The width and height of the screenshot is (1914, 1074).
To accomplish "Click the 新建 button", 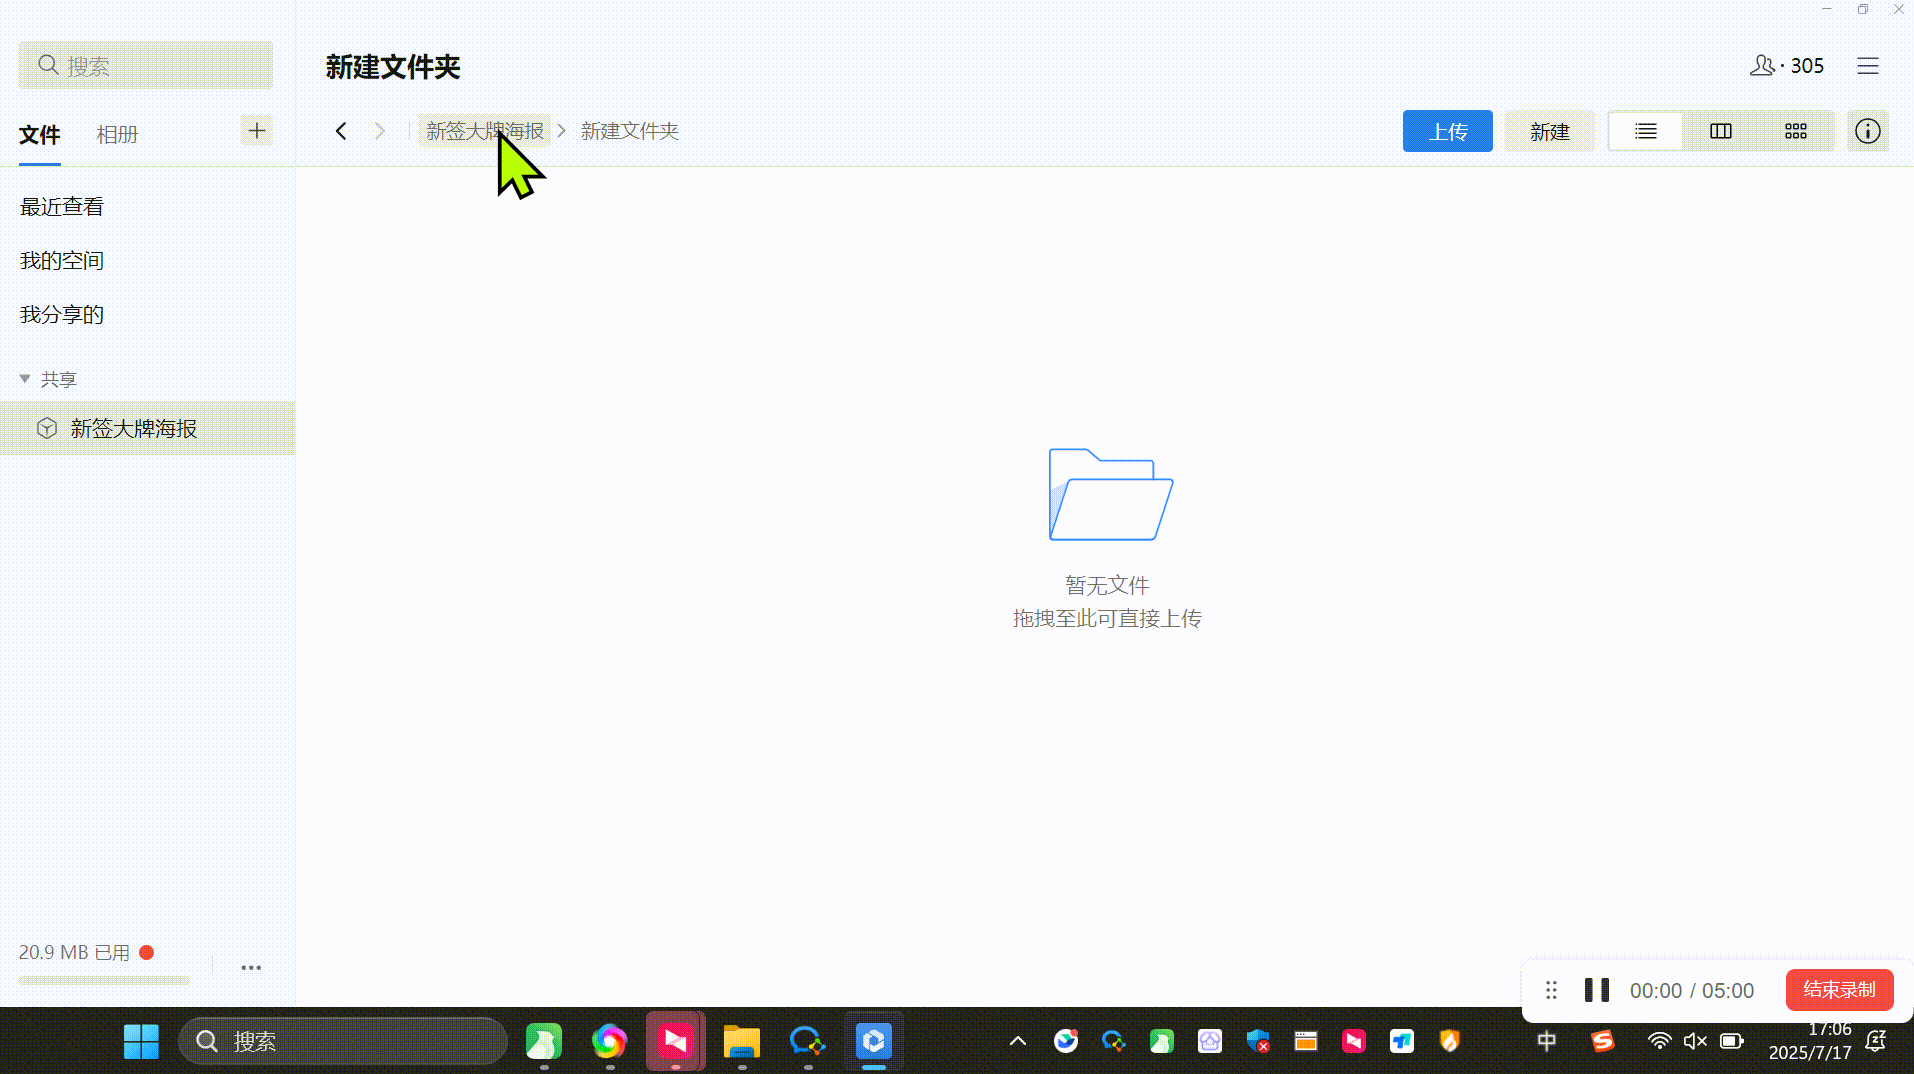I will [1549, 131].
